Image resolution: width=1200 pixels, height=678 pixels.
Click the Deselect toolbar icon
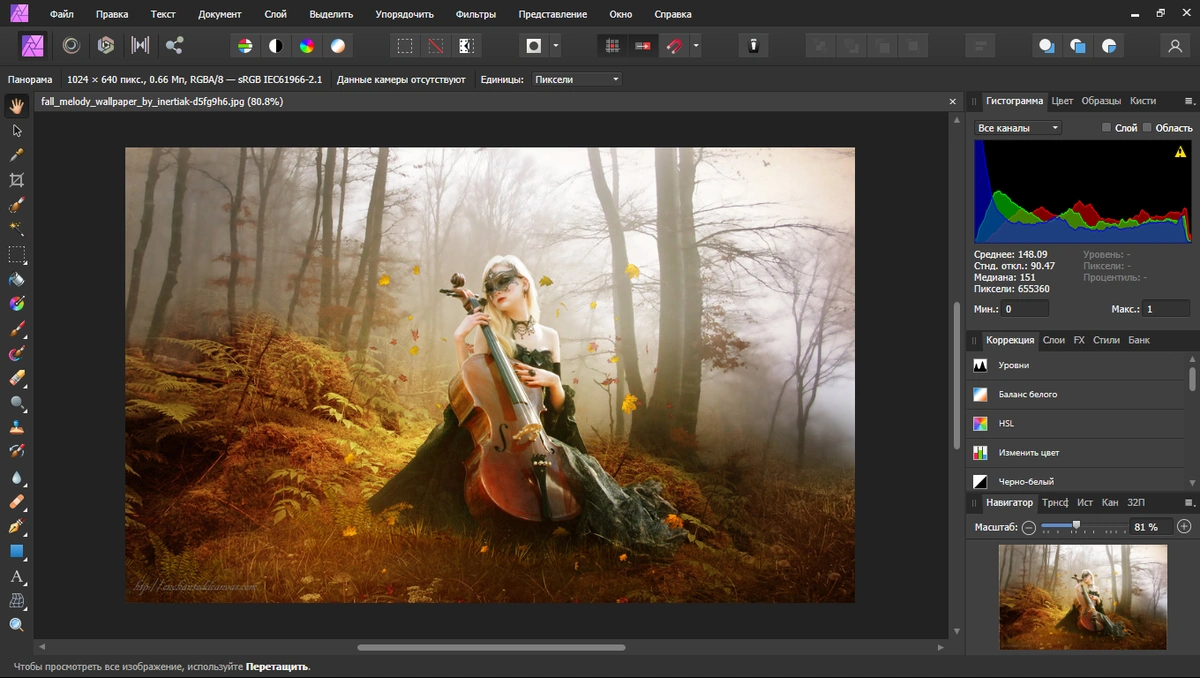pos(435,46)
